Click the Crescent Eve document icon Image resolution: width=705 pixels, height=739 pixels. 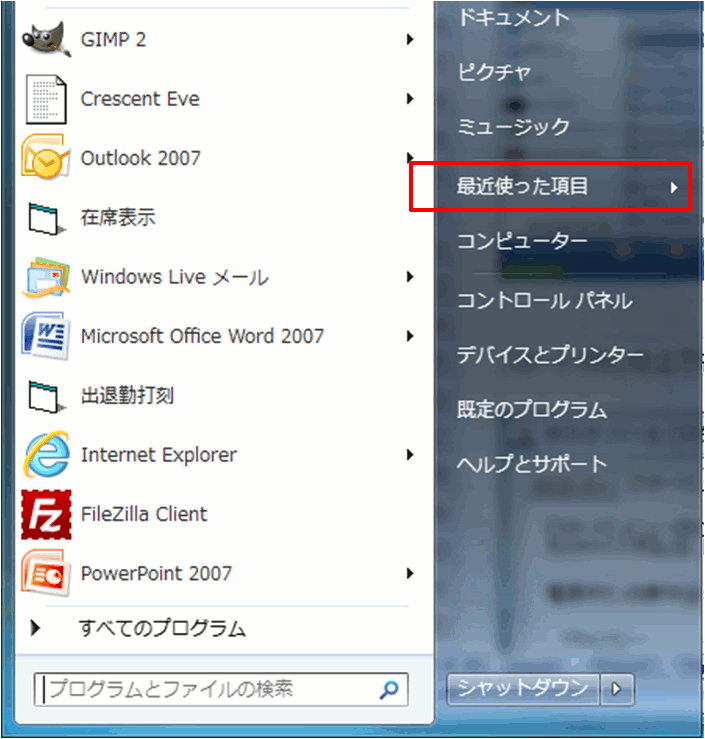coord(45,99)
